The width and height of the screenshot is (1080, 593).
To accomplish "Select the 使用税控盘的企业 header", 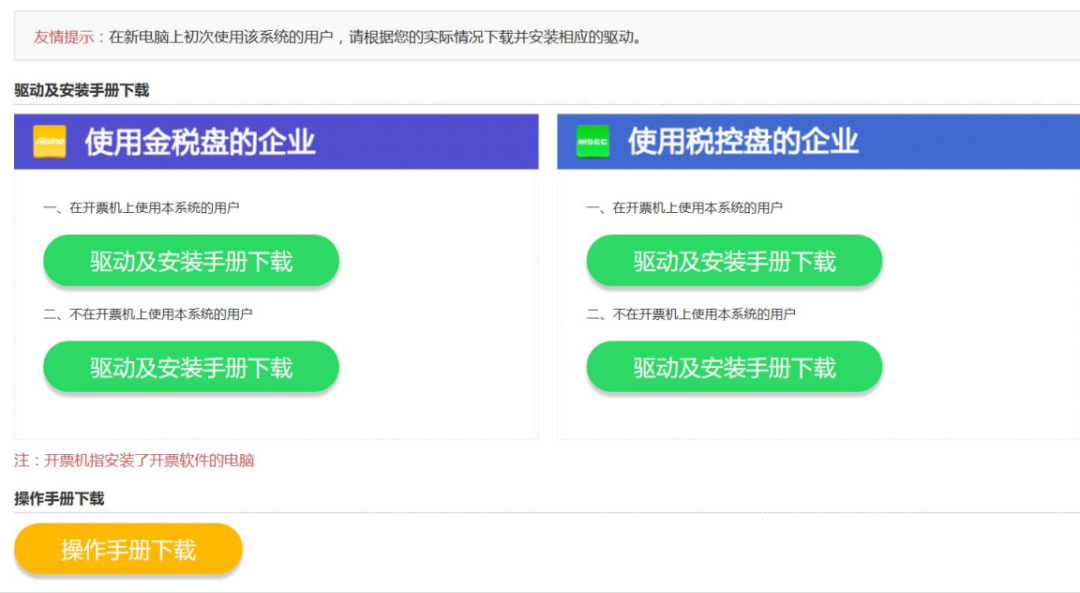I will coord(818,141).
